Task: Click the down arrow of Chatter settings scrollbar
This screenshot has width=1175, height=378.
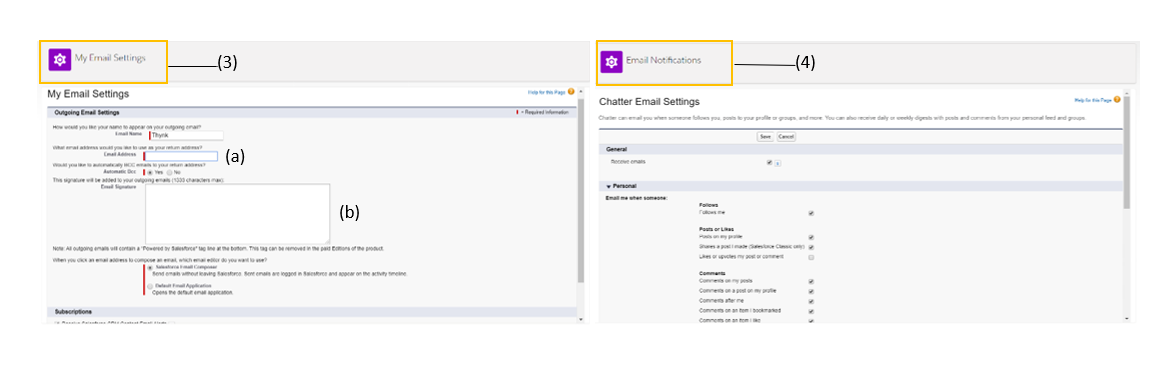Action: pyautogui.click(x=1127, y=319)
